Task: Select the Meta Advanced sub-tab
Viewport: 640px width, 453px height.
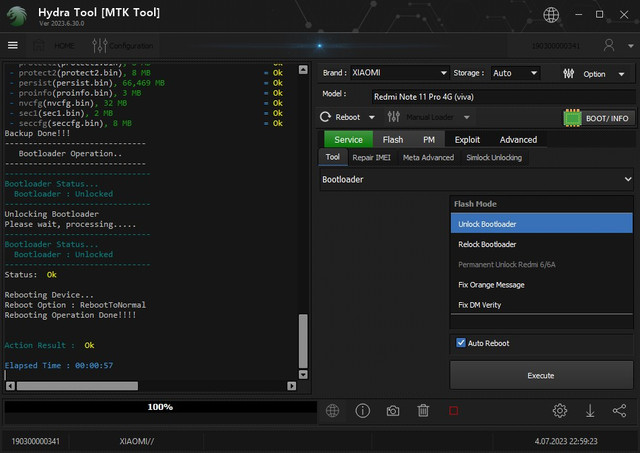Action: (x=428, y=158)
